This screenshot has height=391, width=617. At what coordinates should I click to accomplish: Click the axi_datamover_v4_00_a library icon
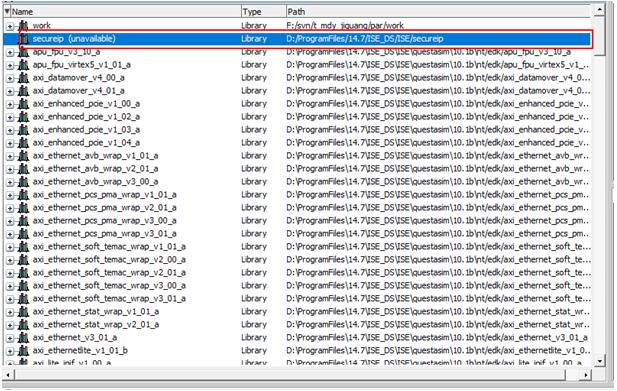tap(24, 78)
